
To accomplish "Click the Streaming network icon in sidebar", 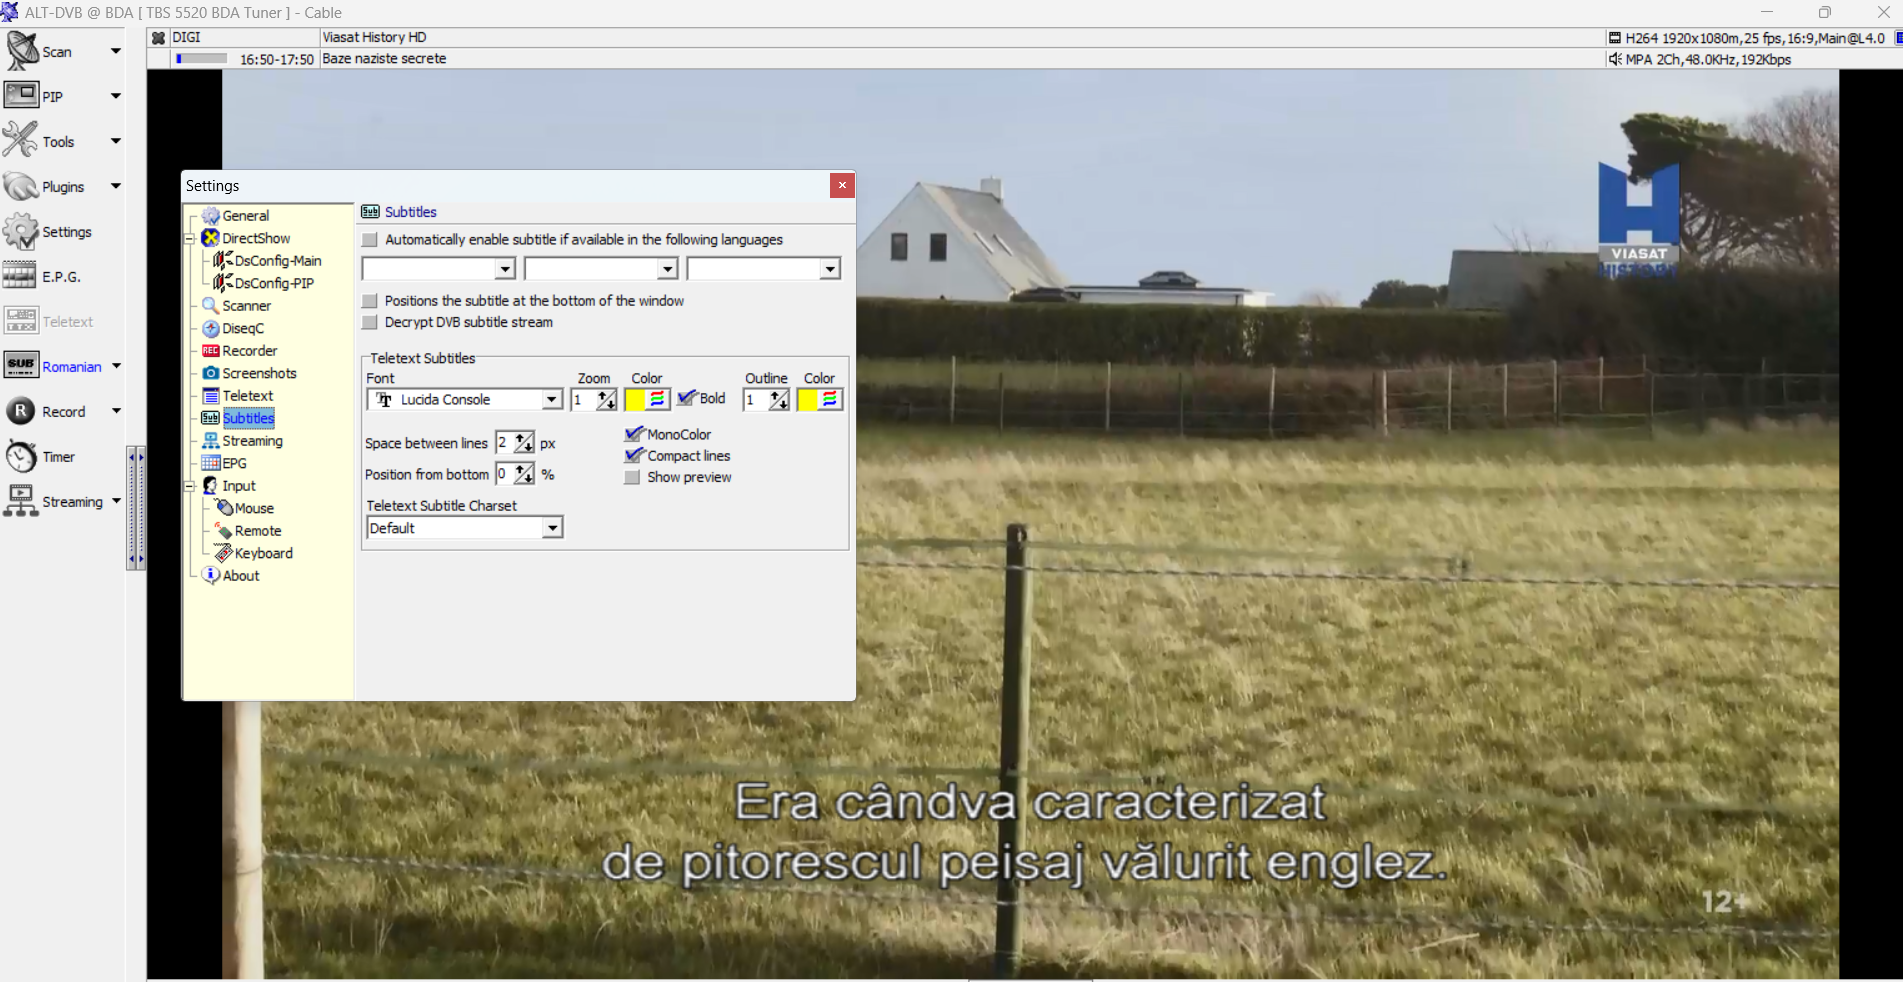I will click(x=21, y=500).
